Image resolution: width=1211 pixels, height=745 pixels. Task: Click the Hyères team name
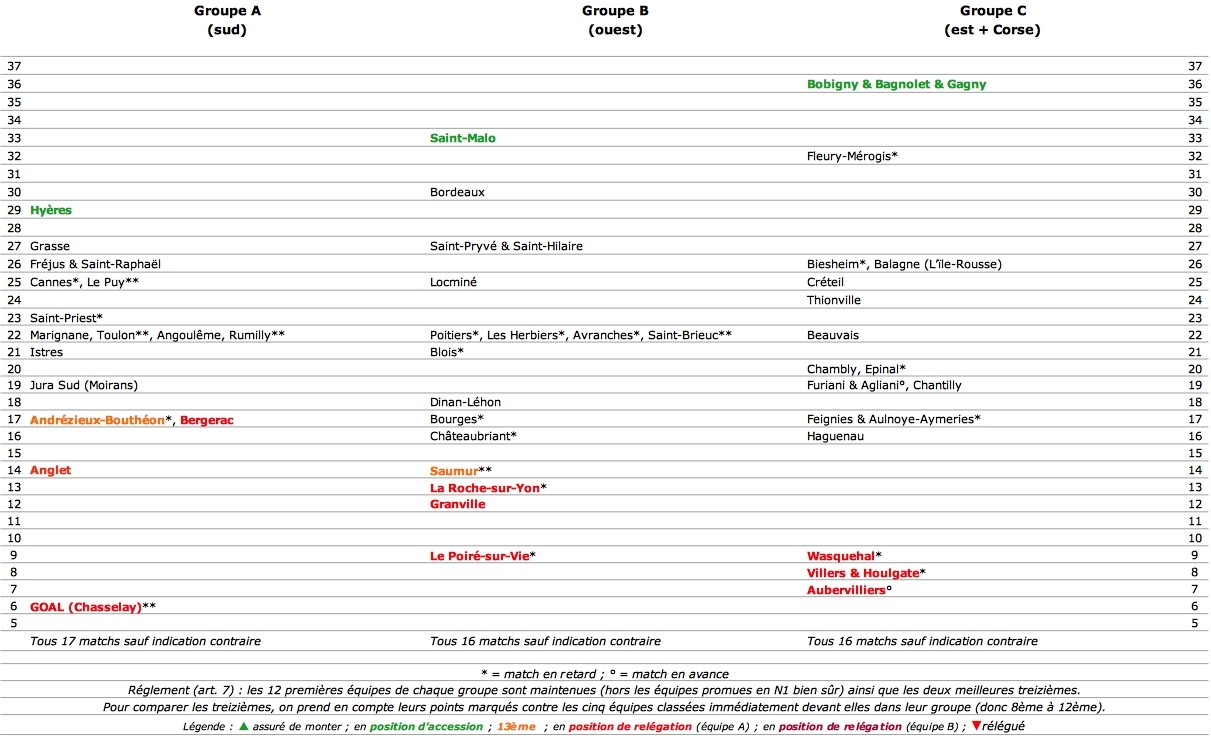click(51, 210)
